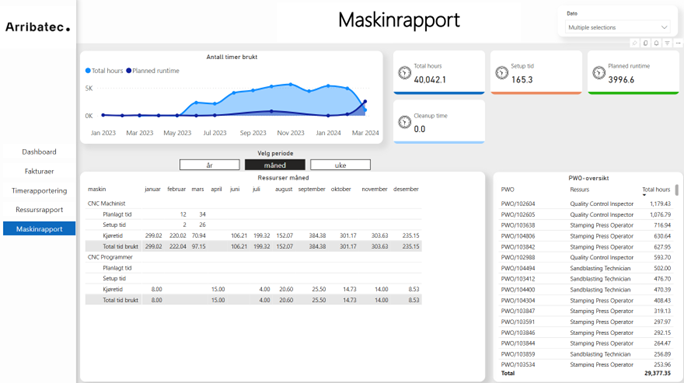684x383 pixels.
Task: Click CNC Programmer Kjøretid august value 20.60
Action: [x=286, y=289]
